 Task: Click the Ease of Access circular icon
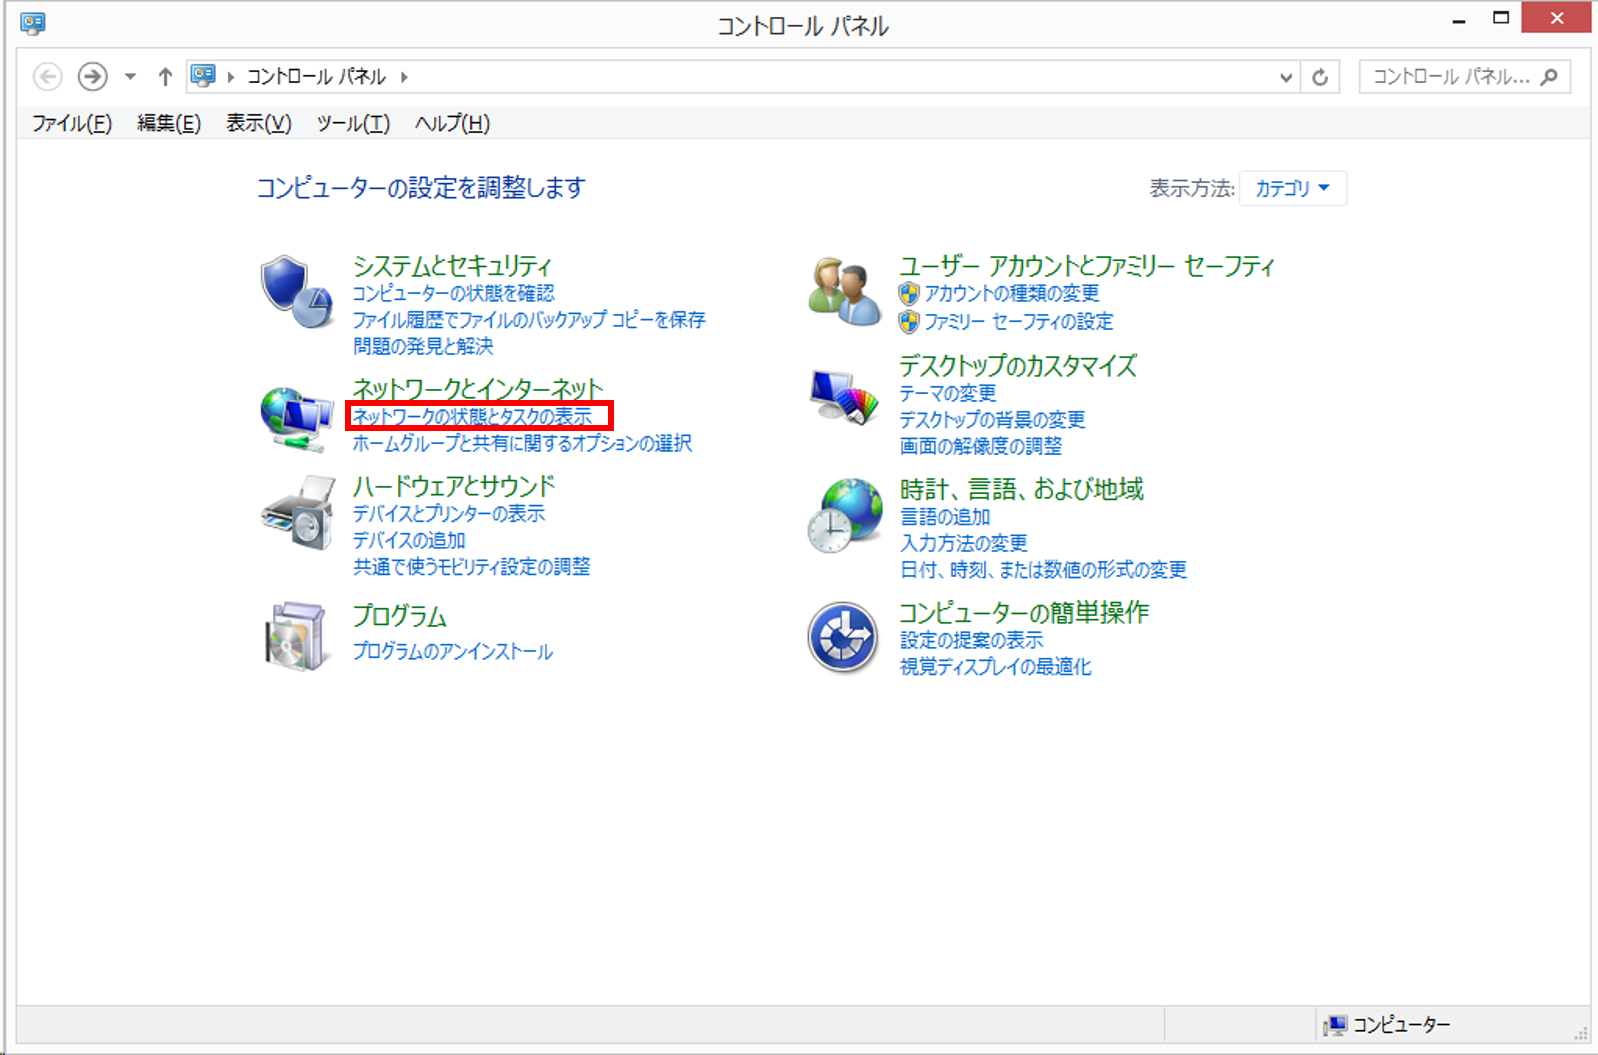point(843,637)
